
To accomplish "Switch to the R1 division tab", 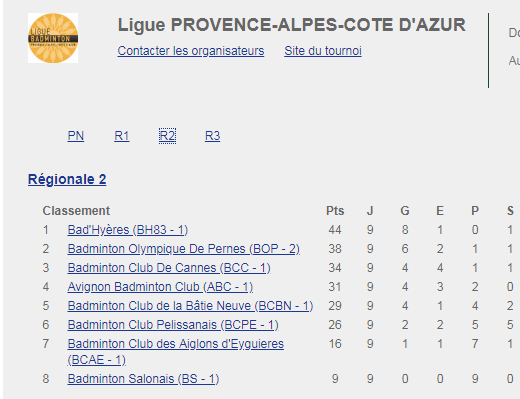I will pos(122,136).
